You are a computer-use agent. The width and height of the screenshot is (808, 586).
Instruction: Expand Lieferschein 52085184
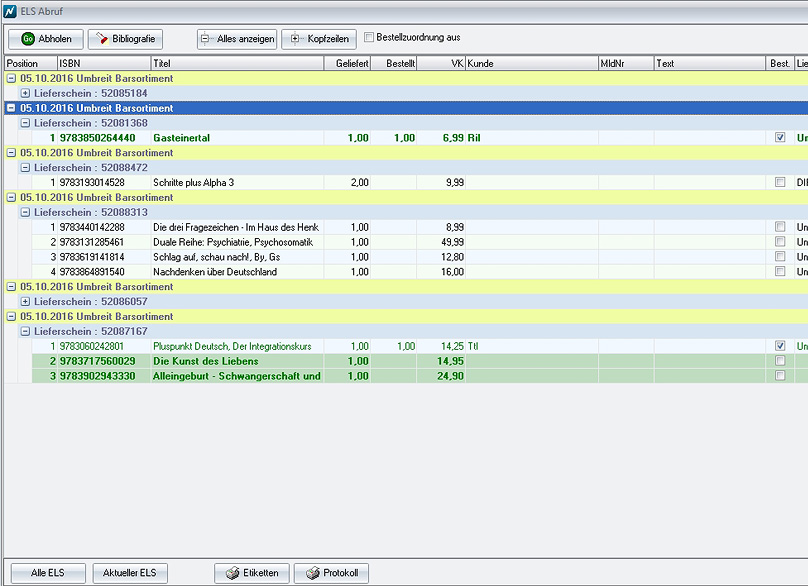[x=25, y=93]
